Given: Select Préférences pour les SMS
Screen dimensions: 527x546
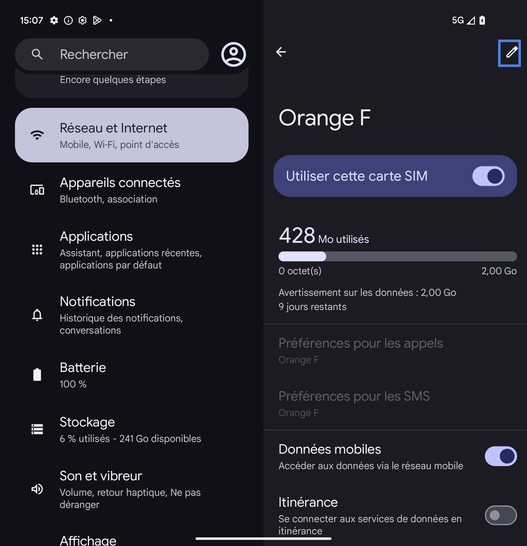Looking at the screenshot, I should 395,404.
